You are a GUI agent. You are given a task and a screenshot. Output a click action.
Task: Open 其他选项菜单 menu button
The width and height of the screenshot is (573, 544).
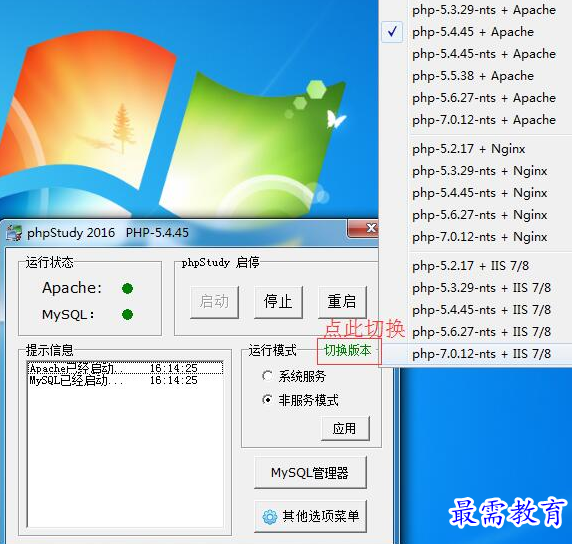point(310,516)
